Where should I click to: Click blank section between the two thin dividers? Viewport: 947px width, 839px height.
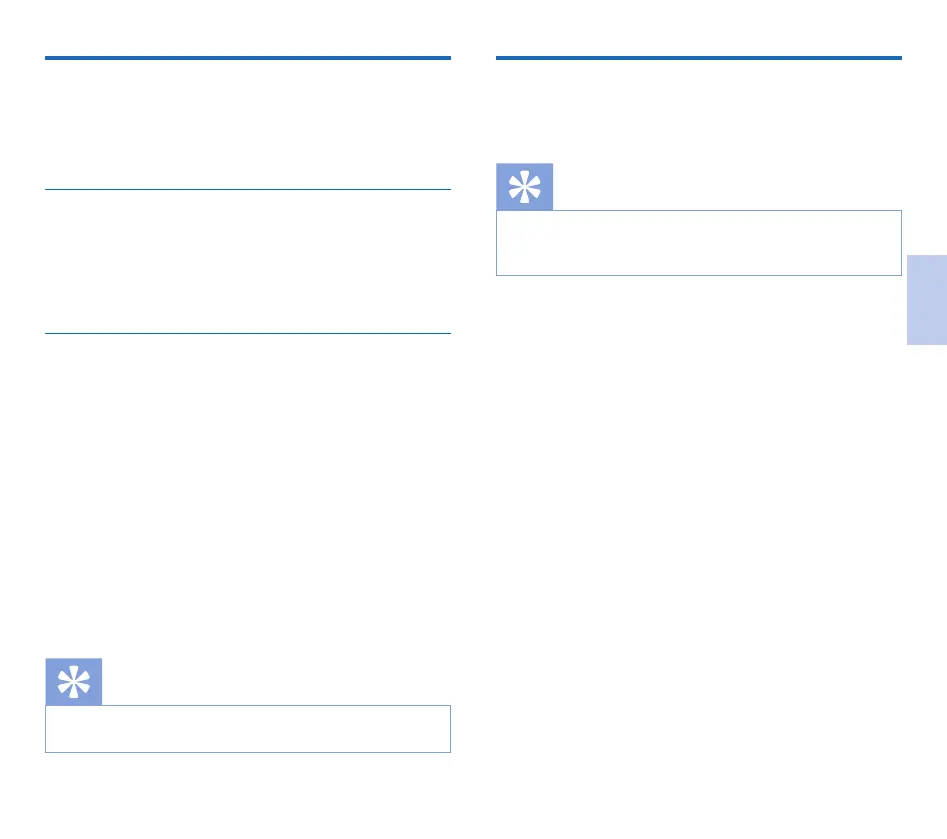(x=248, y=262)
